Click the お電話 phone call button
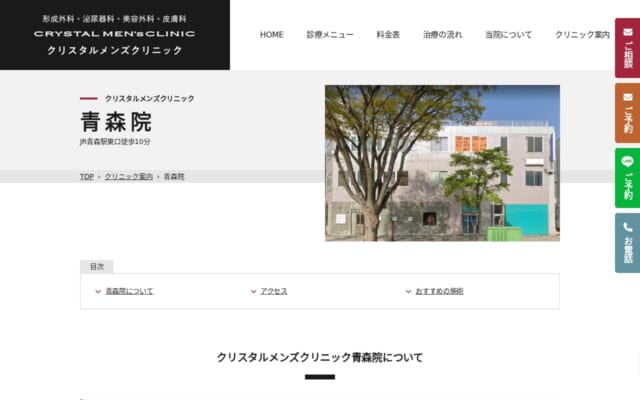The height and width of the screenshot is (400, 640). [x=627, y=242]
